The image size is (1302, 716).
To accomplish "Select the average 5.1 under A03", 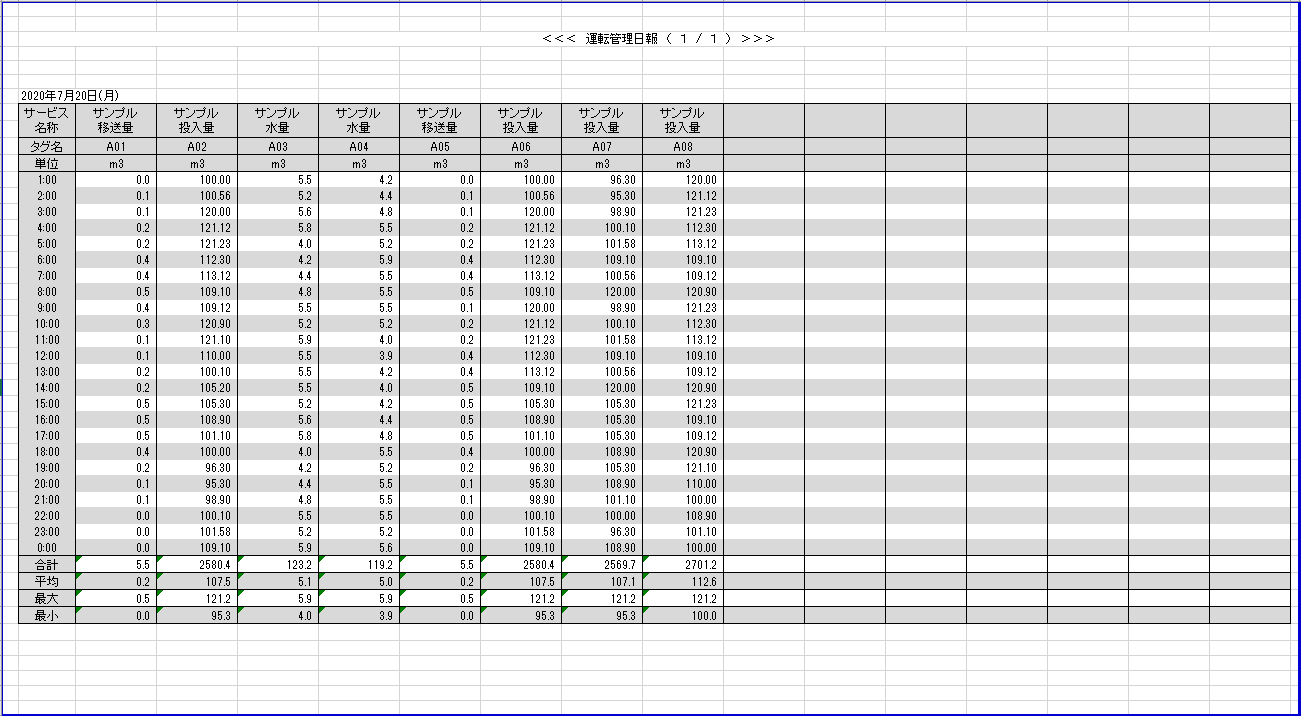I will pos(278,582).
